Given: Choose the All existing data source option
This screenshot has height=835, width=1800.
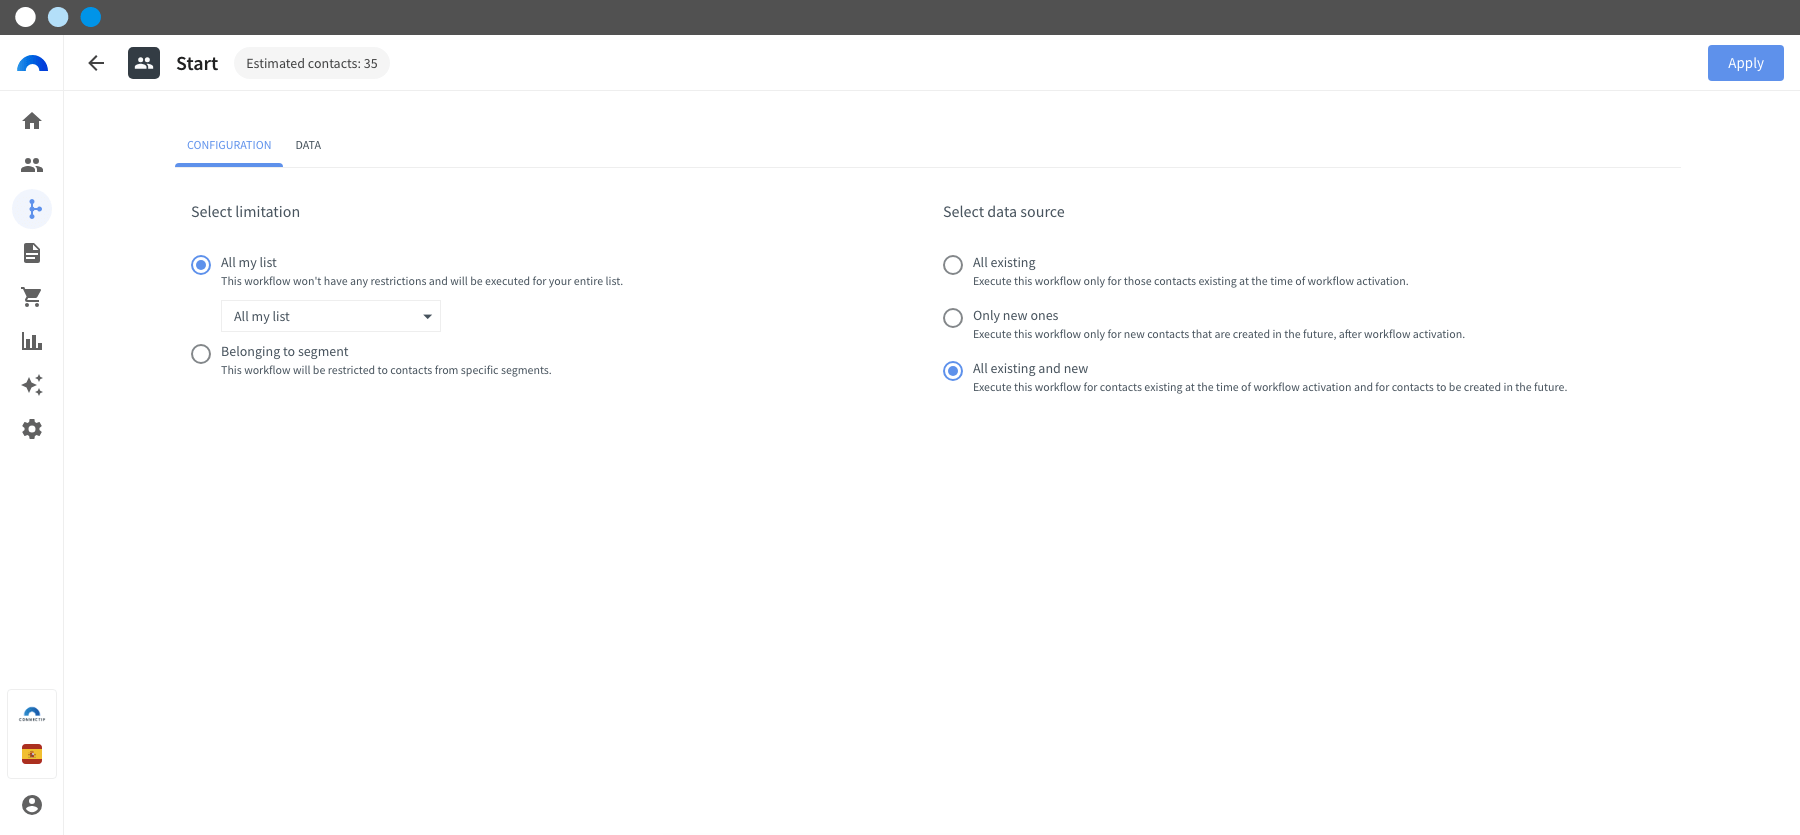Looking at the screenshot, I should (x=953, y=265).
